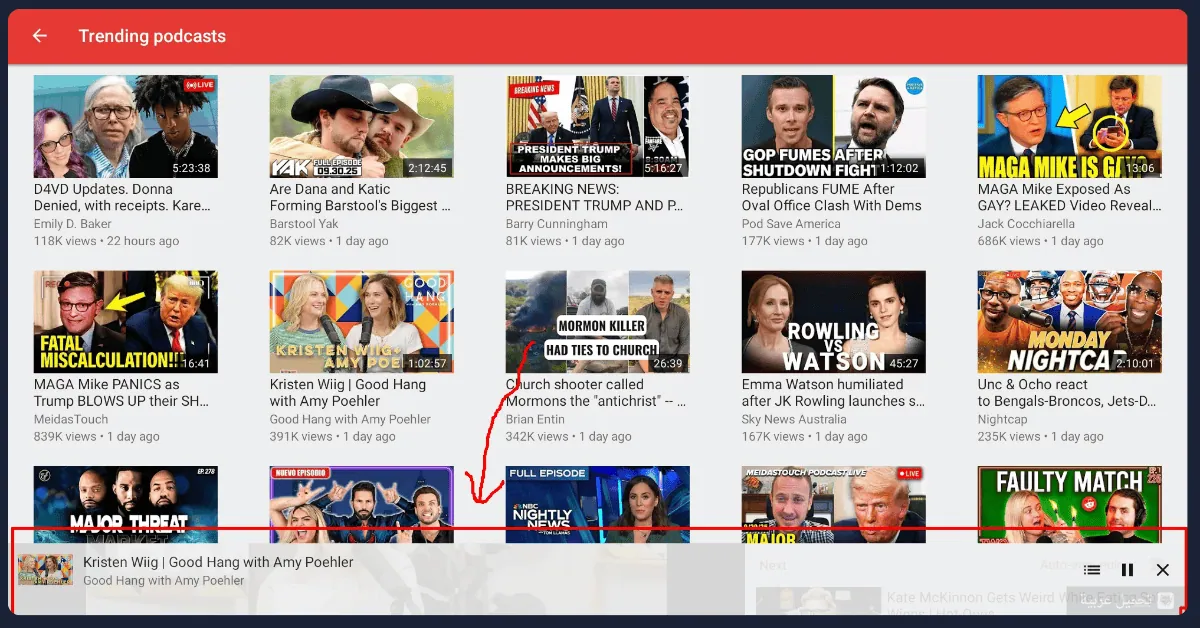Open the Fatal Miscalculation thumbnail
This screenshot has height=628, width=1200.
coord(126,322)
